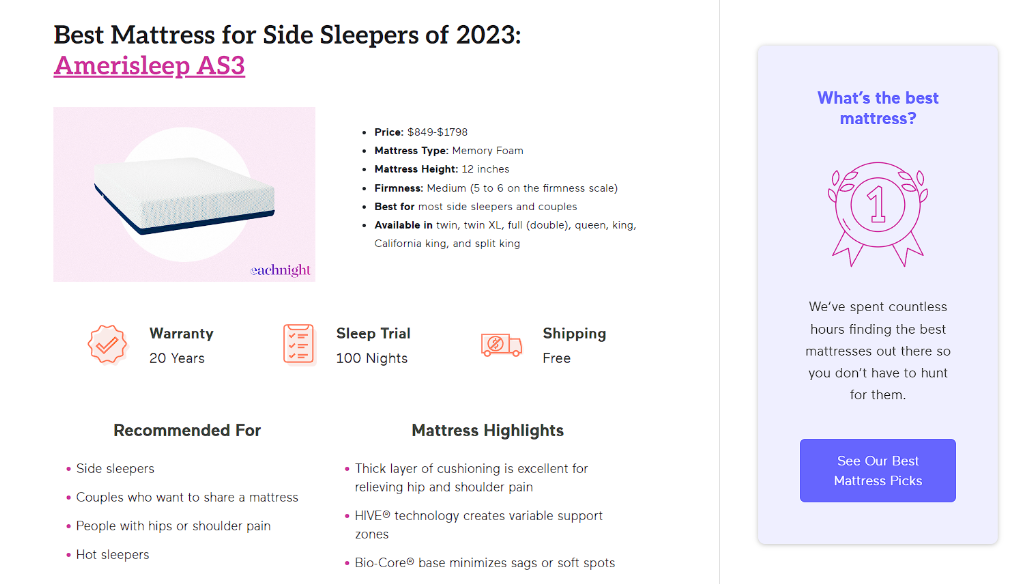Click the eachnight logo watermark
Screen dimensions: 1017x584
coord(280,270)
